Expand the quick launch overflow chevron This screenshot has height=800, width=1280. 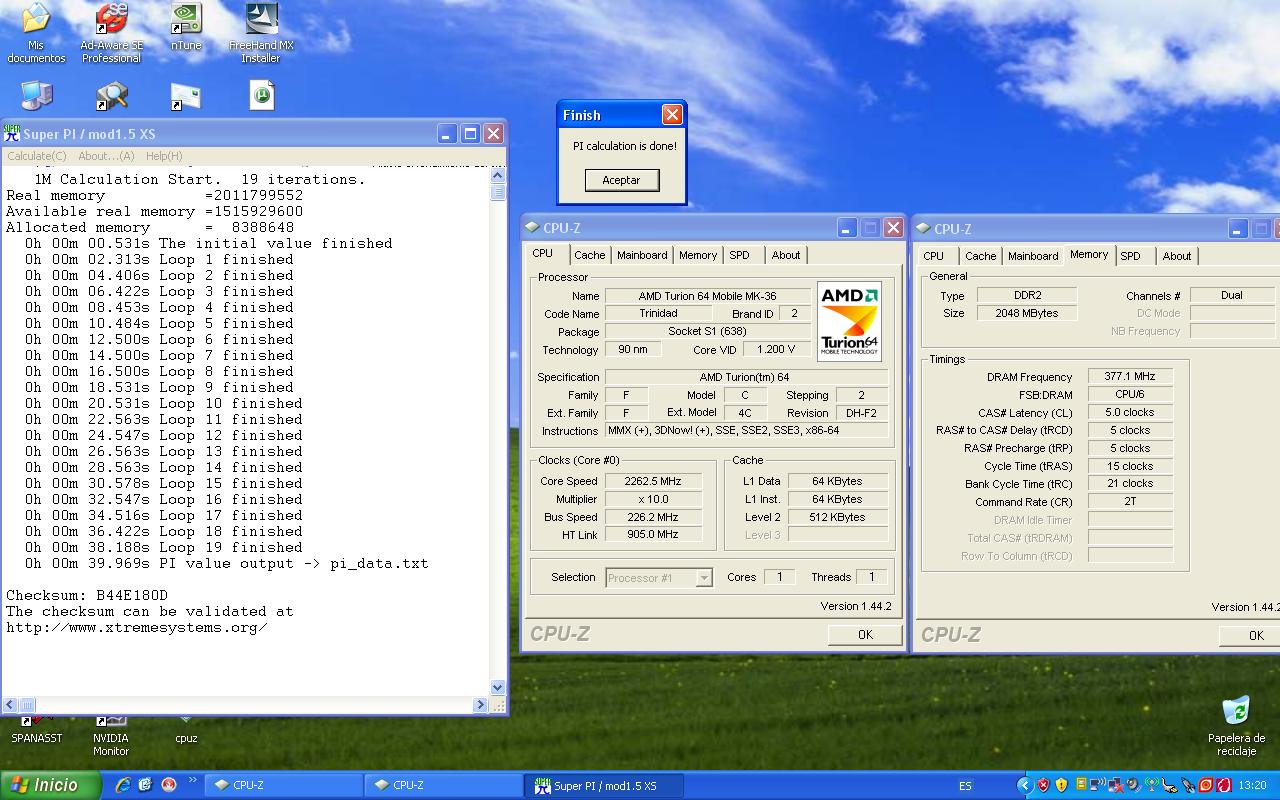[191, 780]
